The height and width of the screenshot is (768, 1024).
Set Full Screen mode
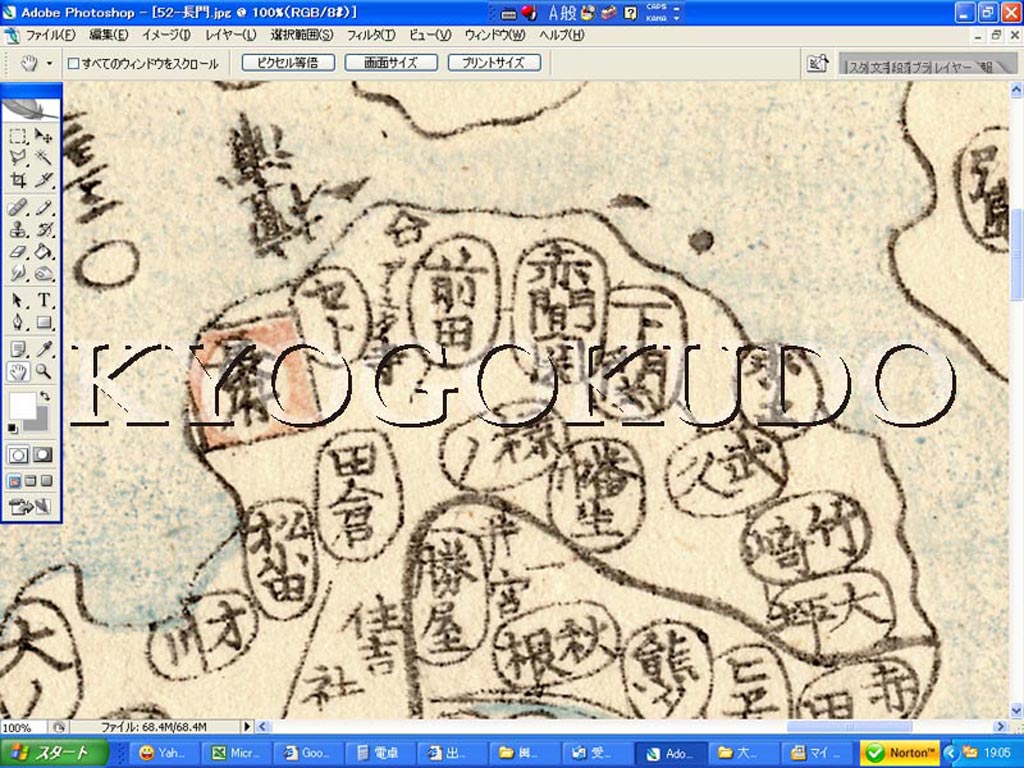(x=46, y=481)
